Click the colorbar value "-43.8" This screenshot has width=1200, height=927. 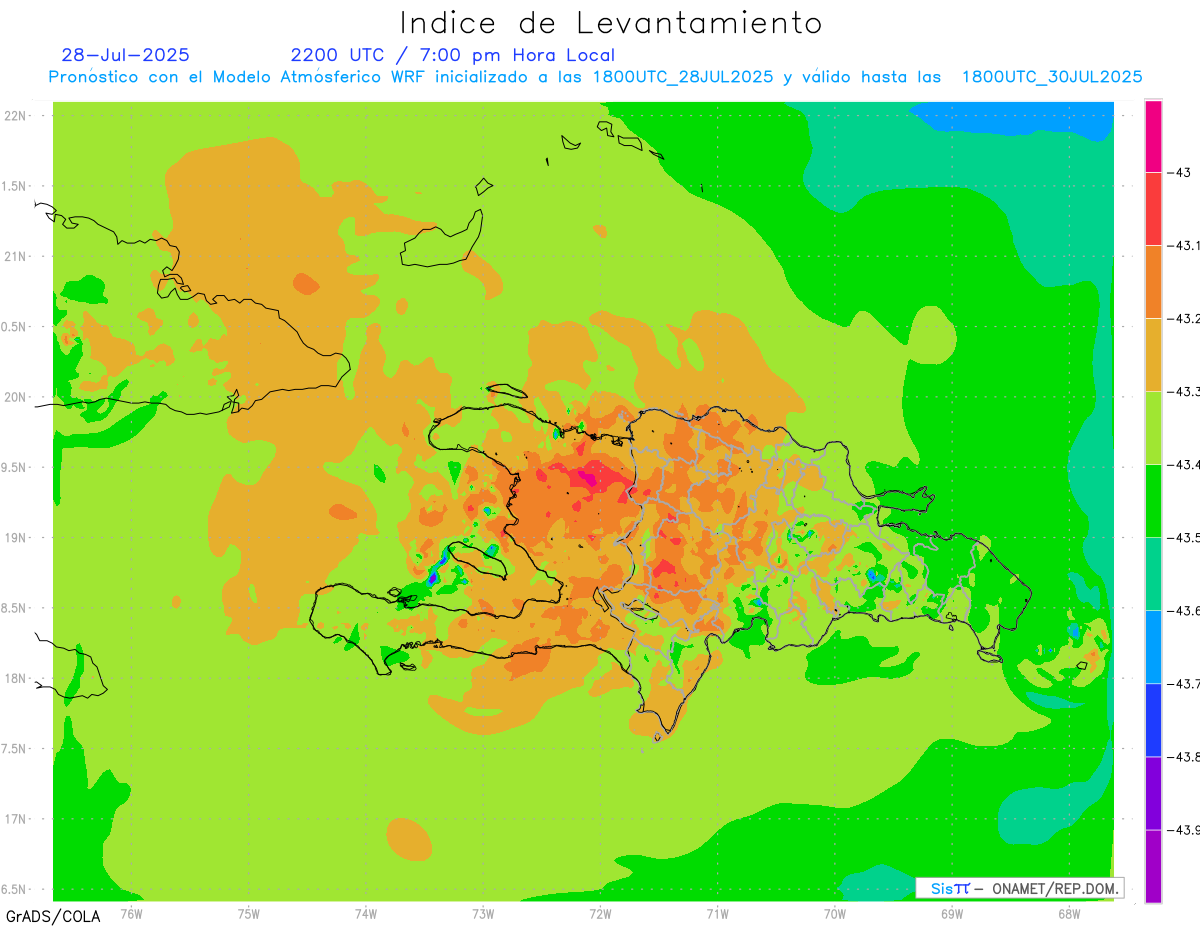click(x=1185, y=756)
